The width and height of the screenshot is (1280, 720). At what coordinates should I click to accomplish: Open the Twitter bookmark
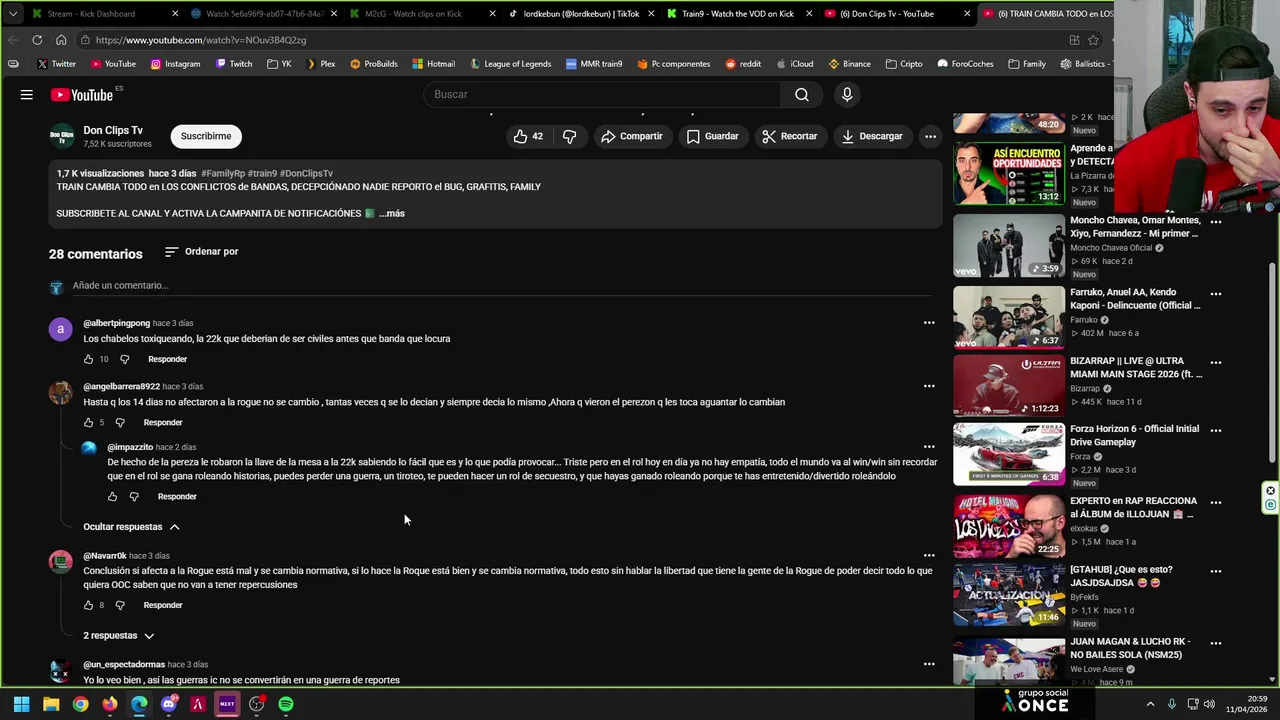[x=56, y=64]
